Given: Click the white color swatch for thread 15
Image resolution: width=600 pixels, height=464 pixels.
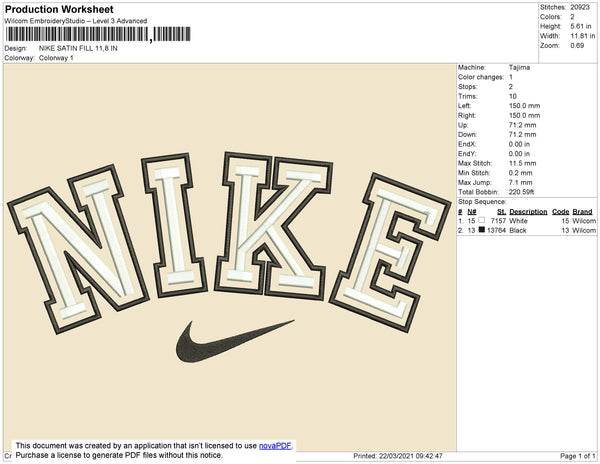Looking at the screenshot, I should pos(482,220).
